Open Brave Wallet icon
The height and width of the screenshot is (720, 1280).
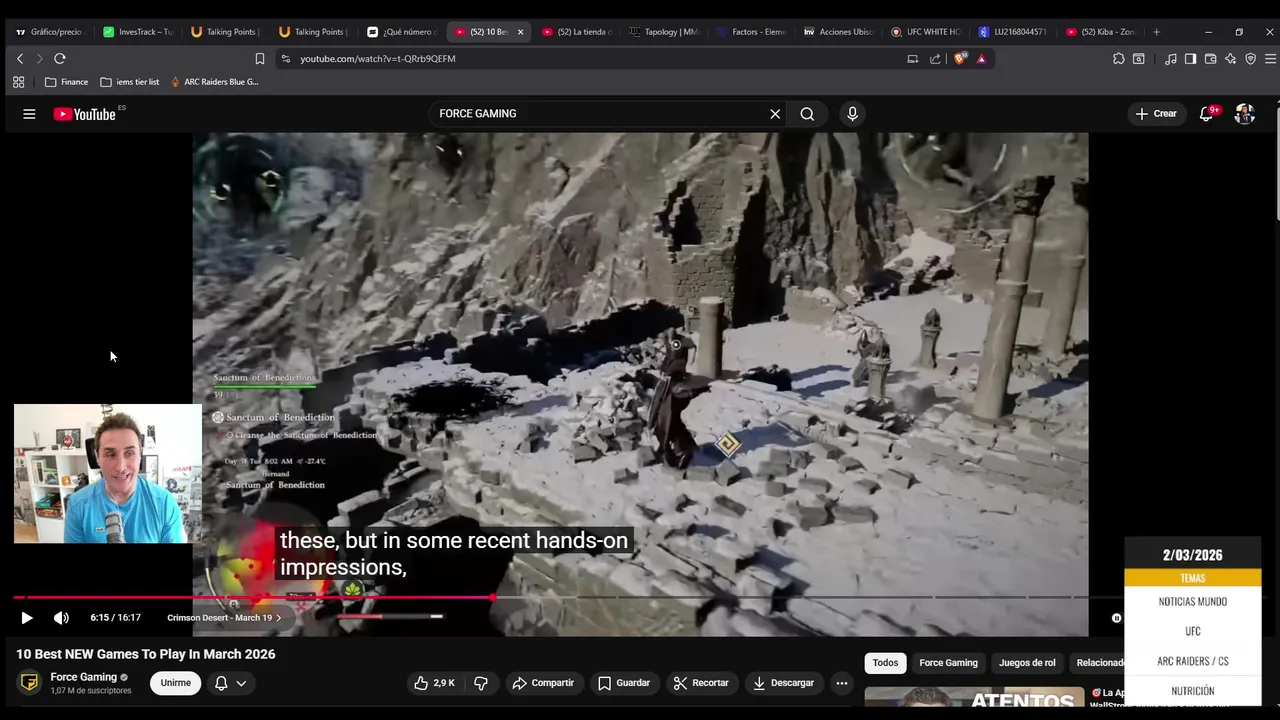click(1210, 59)
